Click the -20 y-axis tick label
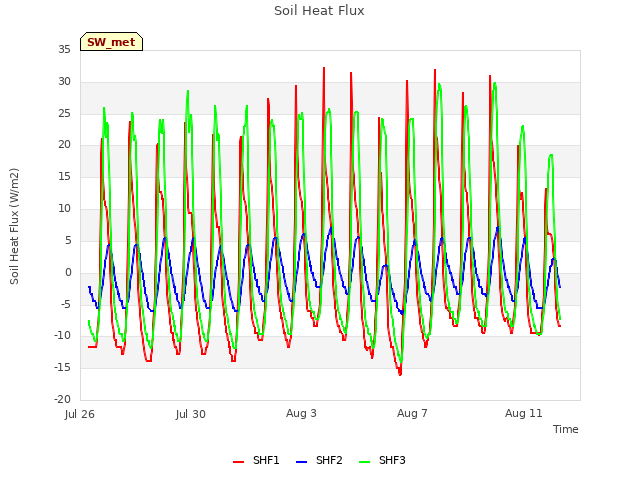This screenshot has height=480, width=640. tap(62, 399)
